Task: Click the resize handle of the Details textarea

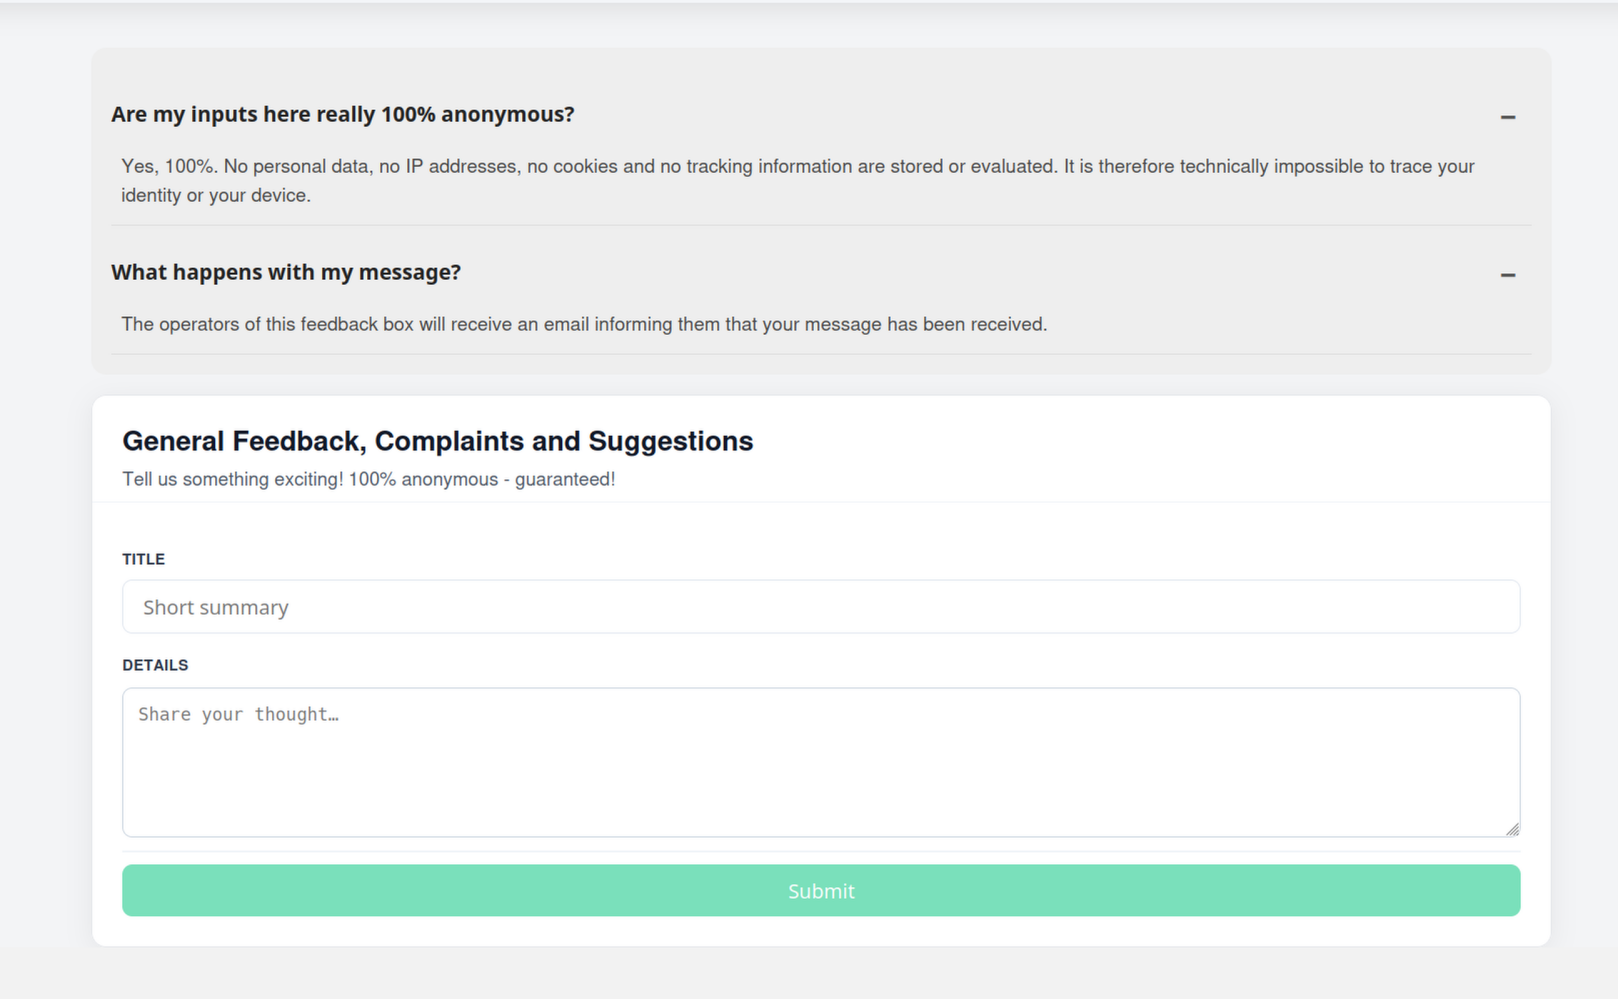Action: (x=1513, y=828)
